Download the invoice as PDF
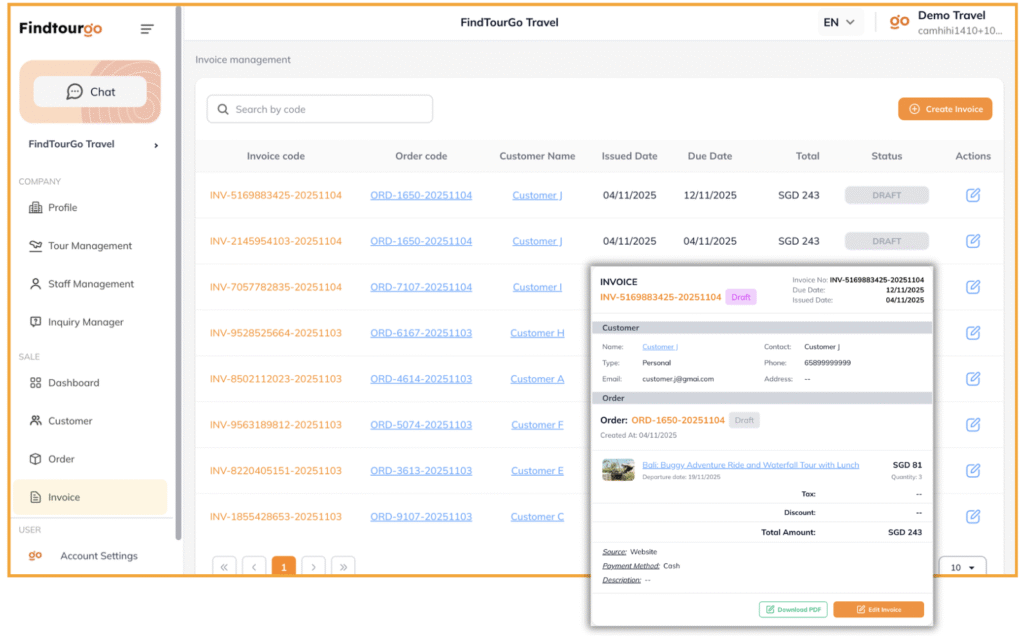Image resolution: width=1024 pixels, height=636 pixels. [x=793, y=609]
